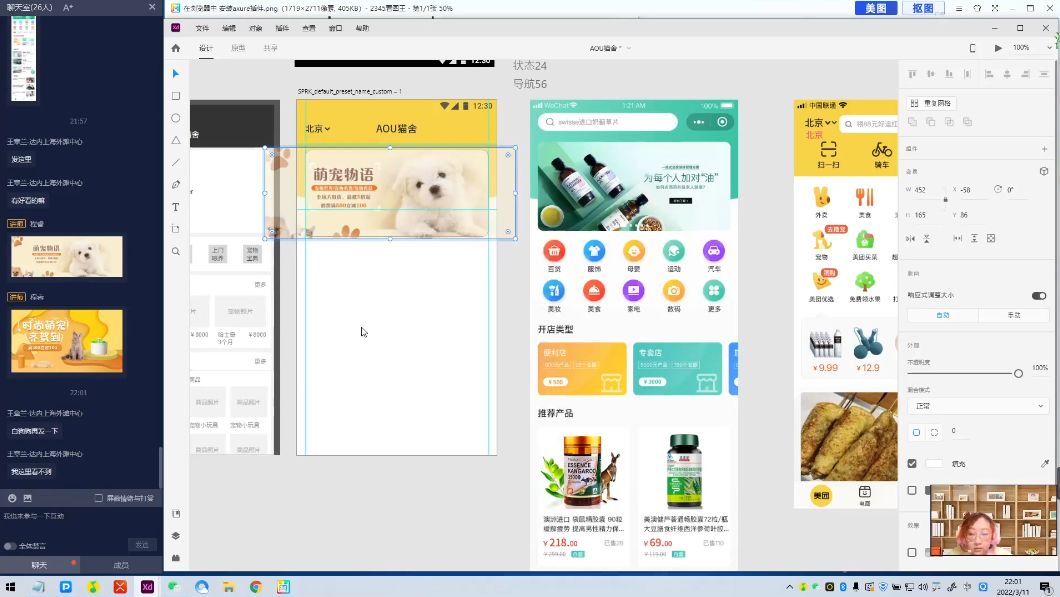This screenshot has width=1060, height=597.
Task: Toggle the 填充 fill checkbox
Action: coord(911,463)
